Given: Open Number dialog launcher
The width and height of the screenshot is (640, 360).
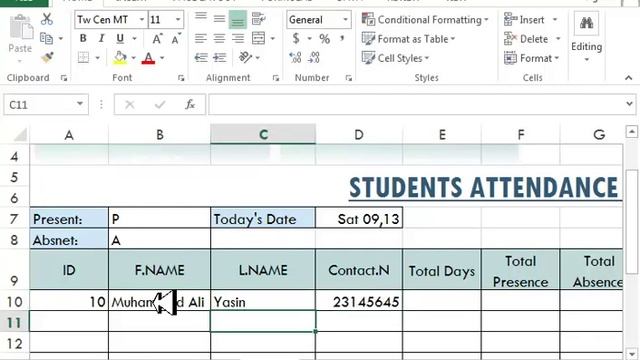Looking at the screenshot, I should pyautogui.click(x=349, y=78).
